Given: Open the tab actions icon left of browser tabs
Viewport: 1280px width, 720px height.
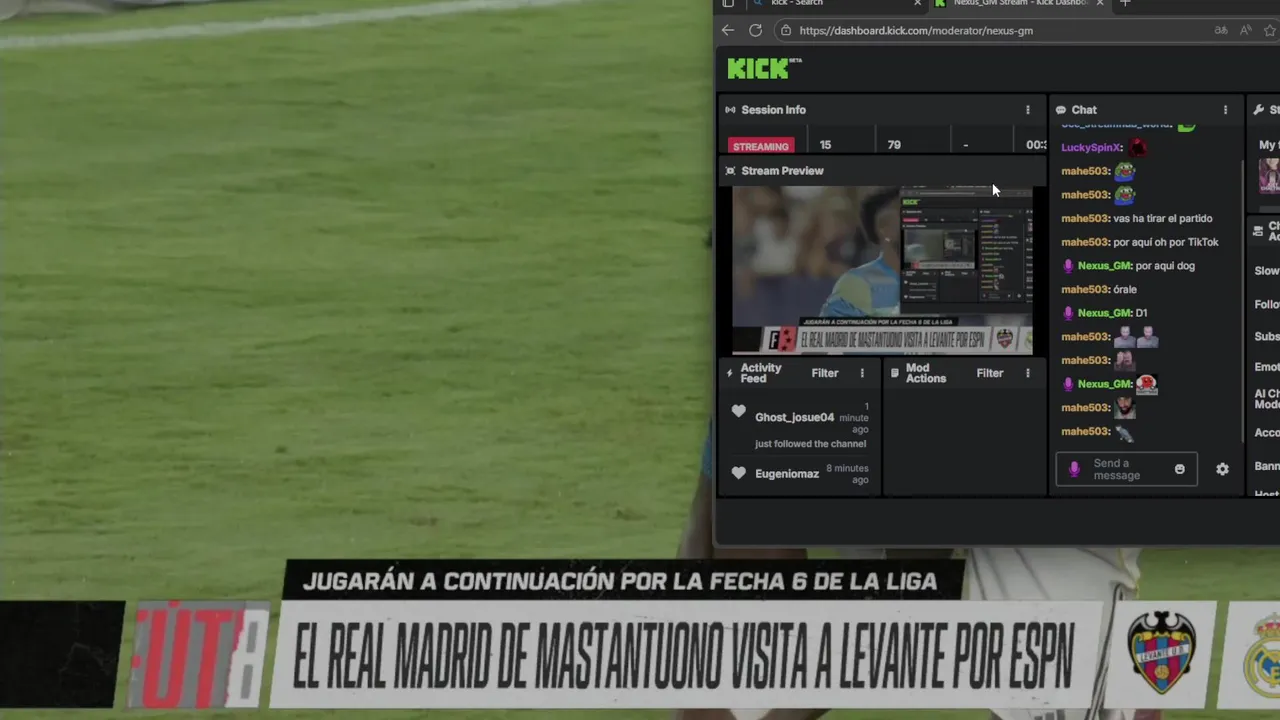Looking at the screenshot, I should (x=728, y=3).
